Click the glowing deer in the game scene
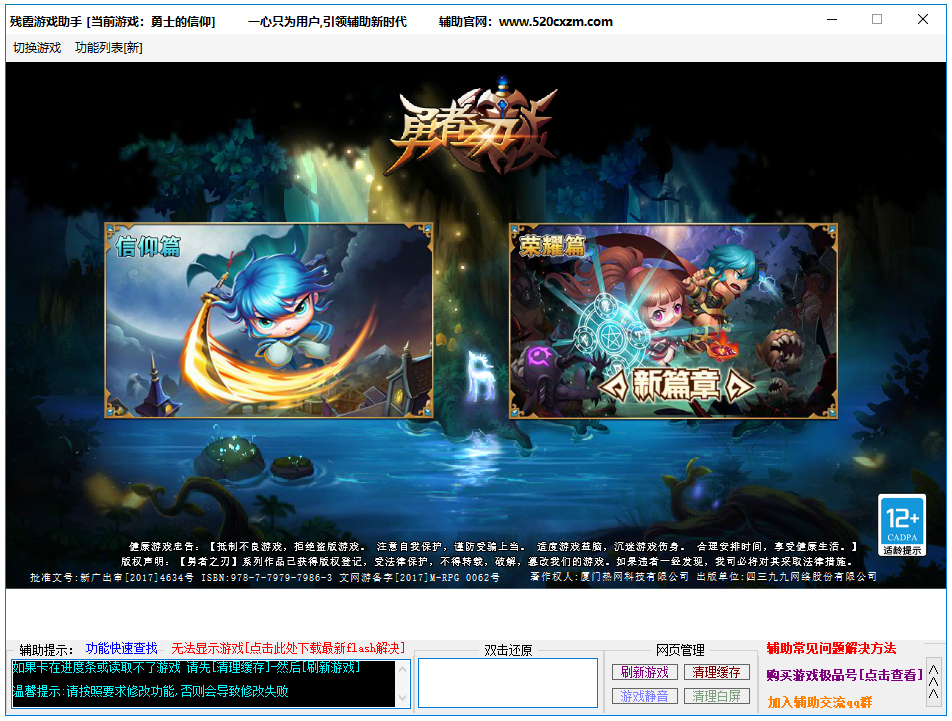This screenshot has width=952, height=721. (480, 377)
